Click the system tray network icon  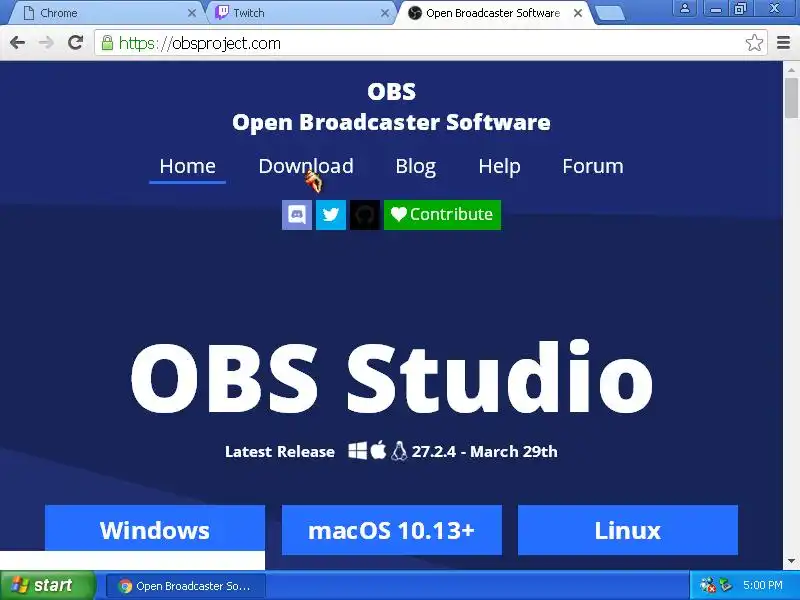(x=725, y=585)
